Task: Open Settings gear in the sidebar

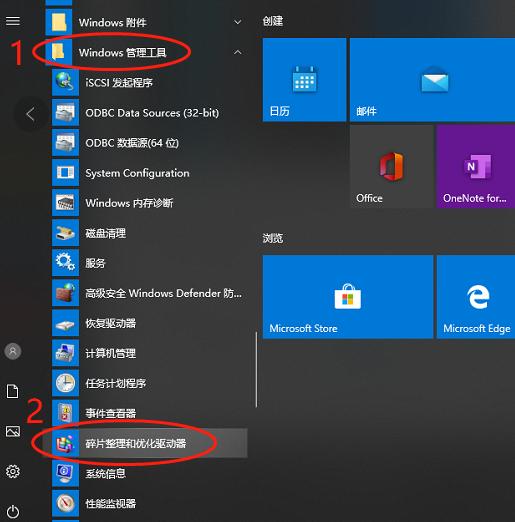Action: (x=13, y=471)
